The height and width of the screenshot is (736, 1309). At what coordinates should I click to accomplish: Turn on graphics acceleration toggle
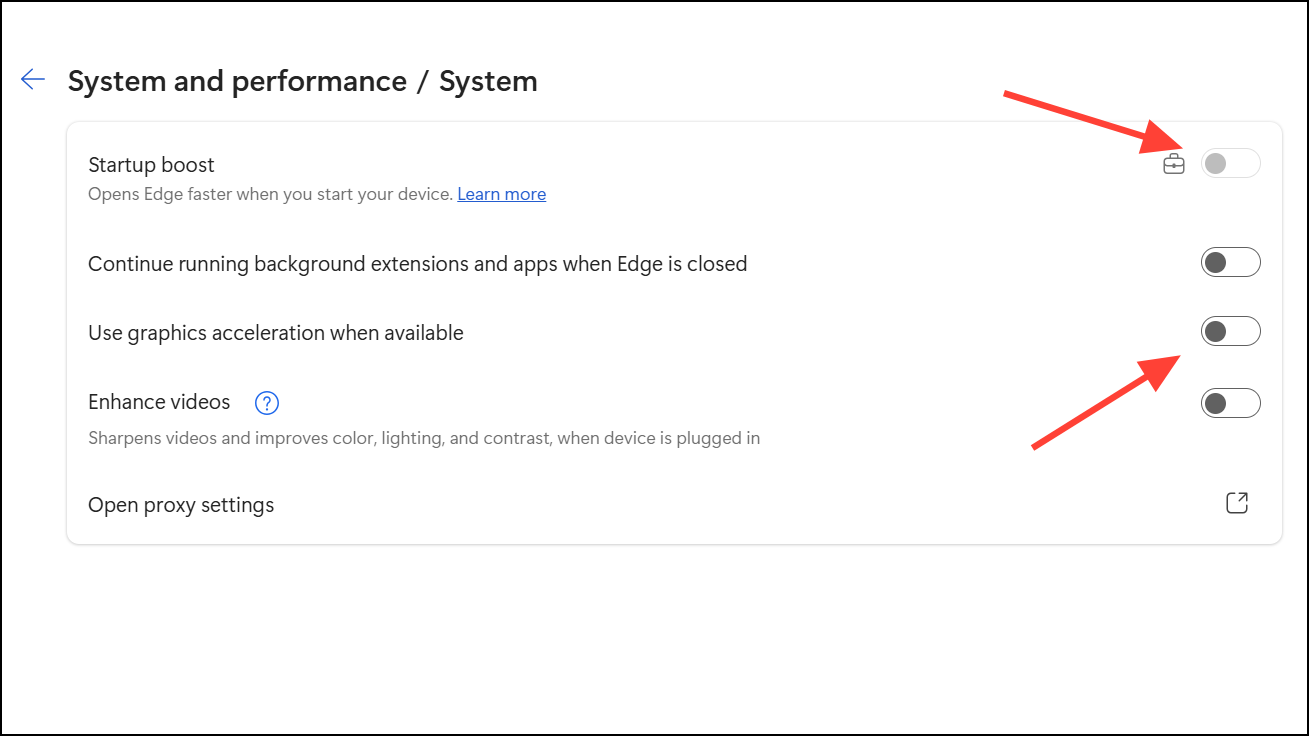tap(1230, 332)
